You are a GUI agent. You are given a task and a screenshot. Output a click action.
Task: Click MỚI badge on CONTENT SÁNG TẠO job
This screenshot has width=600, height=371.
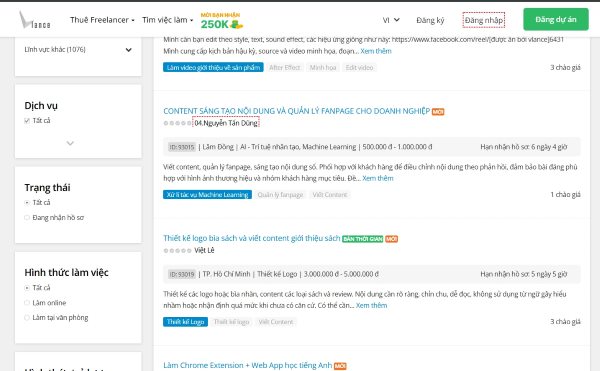pyautogui.click(x=438, y=112)
